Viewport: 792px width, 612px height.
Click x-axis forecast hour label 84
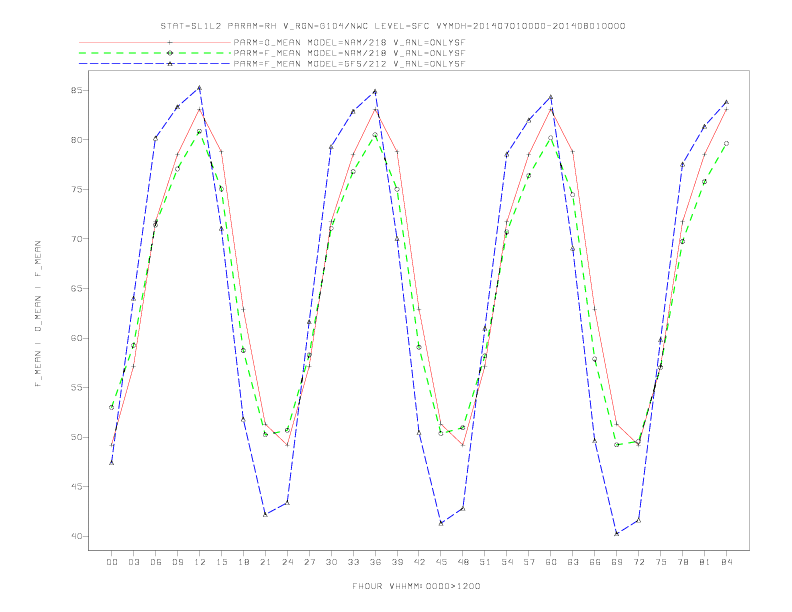[x=727, y=562]
